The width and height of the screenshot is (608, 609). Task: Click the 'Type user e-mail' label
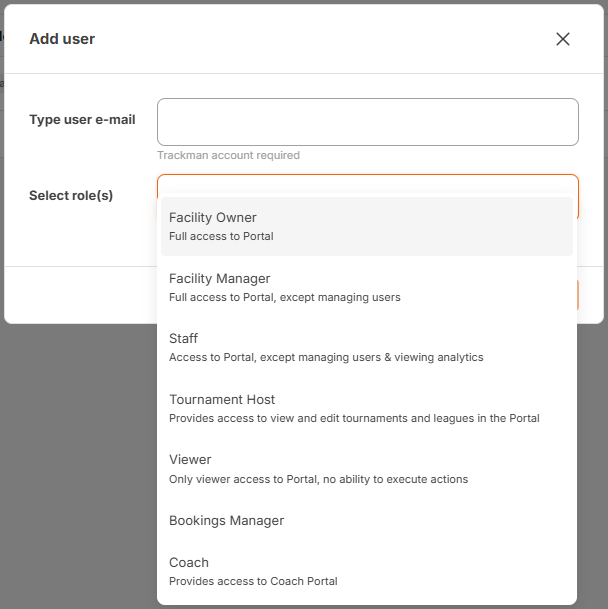click(82, 120)
